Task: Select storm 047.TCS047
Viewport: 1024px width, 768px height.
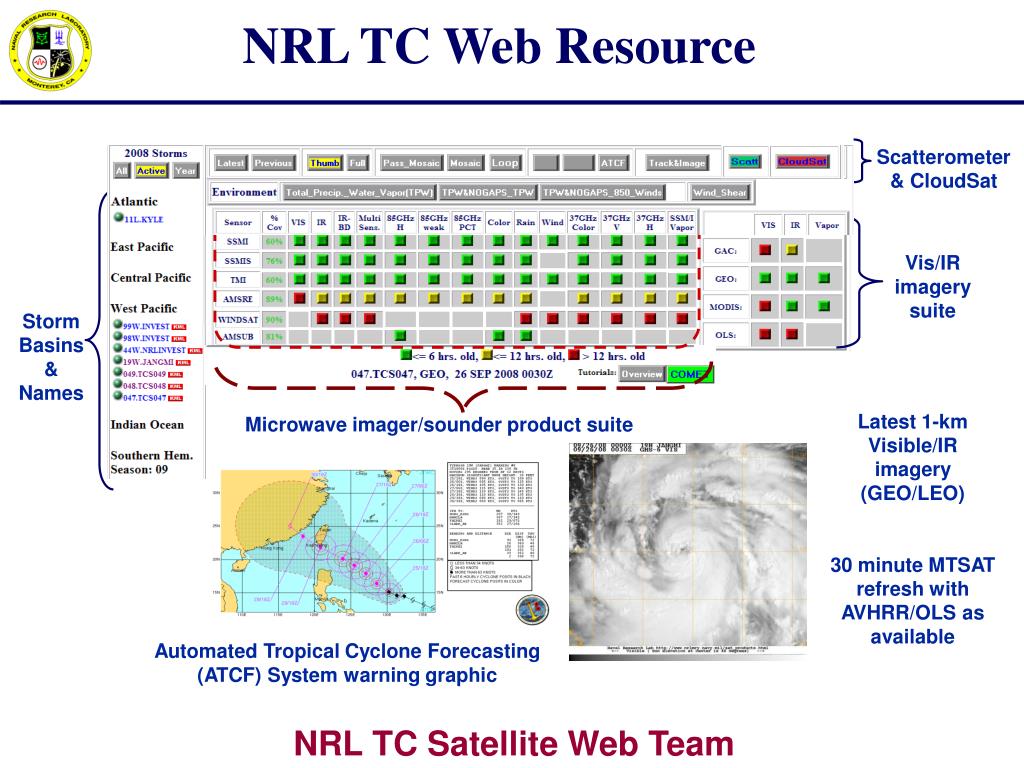Action: [144, 398]
